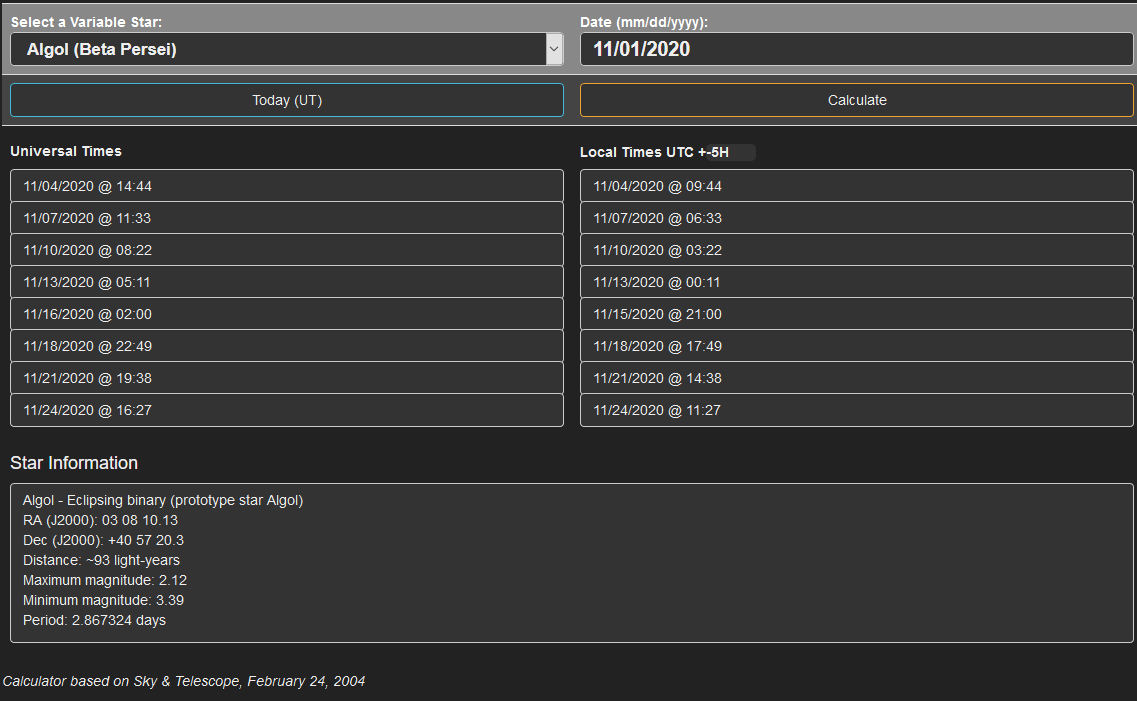This screenshot has width=1137, height=701.
Task: Select universal time 11/07/2020 @ 11:33
Action: [x=287, y=218]
